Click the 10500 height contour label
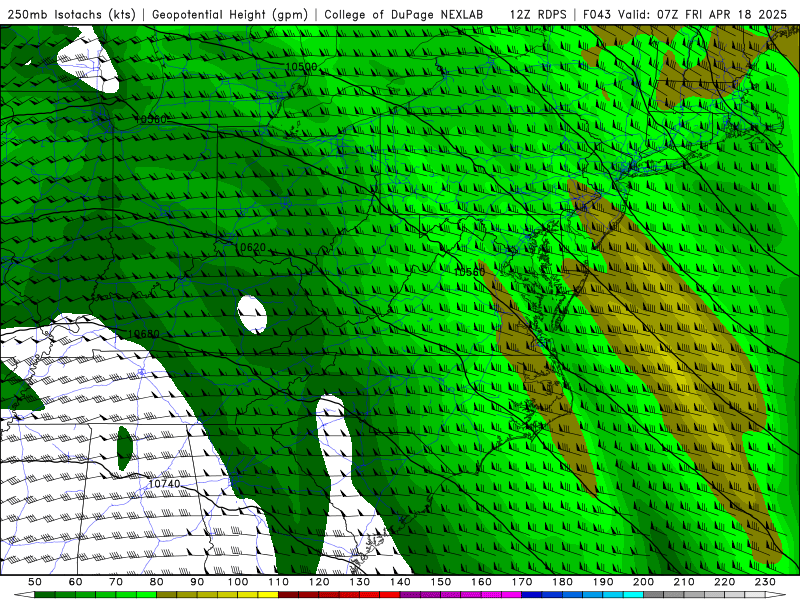 coord(301,67)
